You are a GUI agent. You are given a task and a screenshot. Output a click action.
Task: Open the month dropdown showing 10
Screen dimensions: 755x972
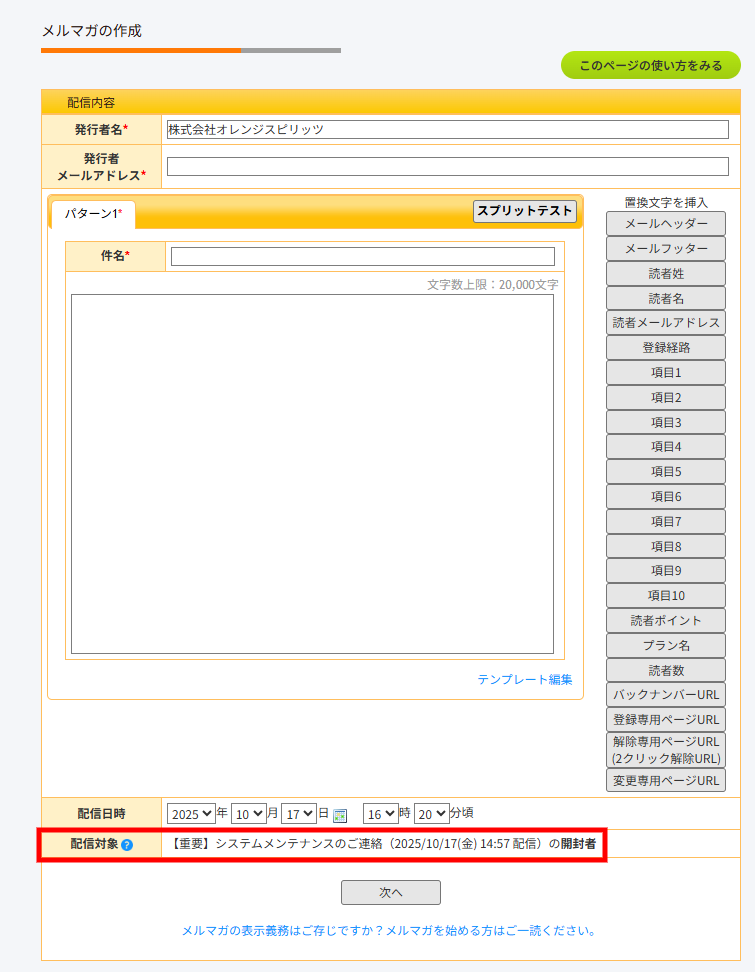click(247, 814)
